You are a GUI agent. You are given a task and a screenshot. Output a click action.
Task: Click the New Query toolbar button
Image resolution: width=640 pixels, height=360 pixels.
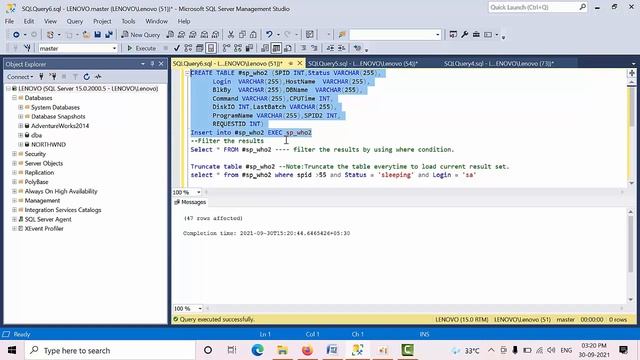coord(140,35)
